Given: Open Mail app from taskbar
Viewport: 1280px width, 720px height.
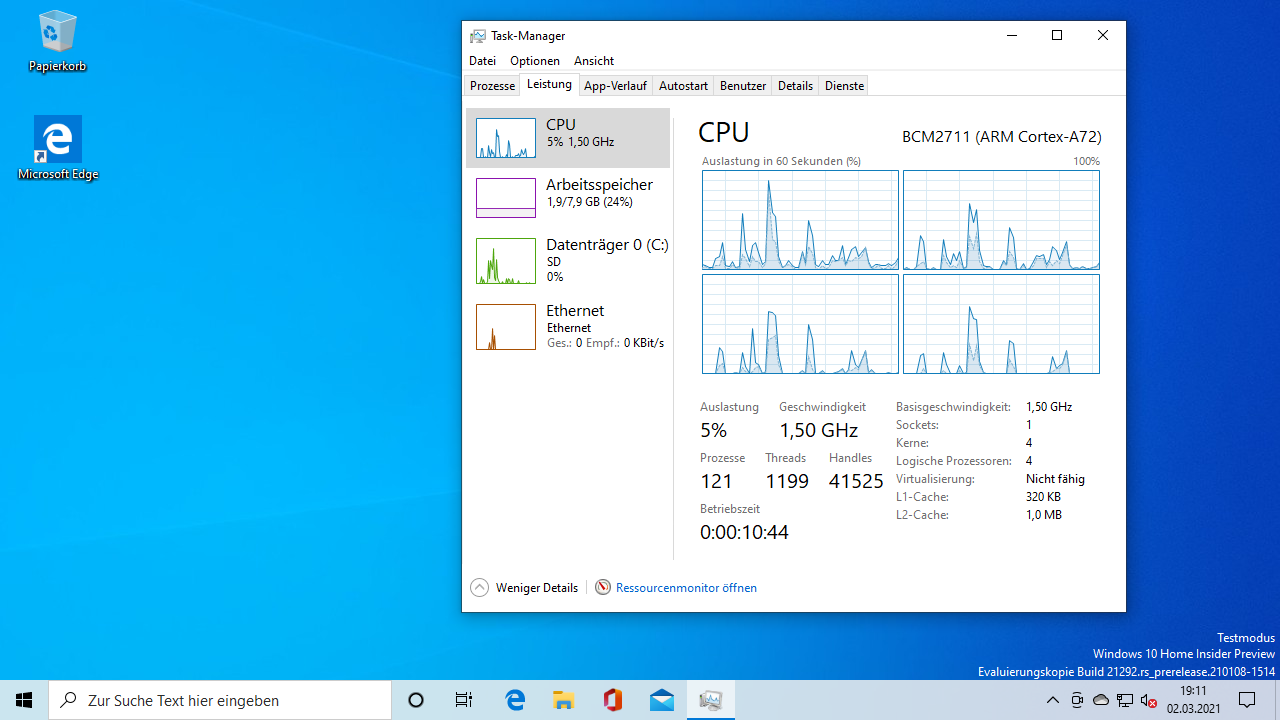Looking at the screenshot, I should (x=662, y=700).
